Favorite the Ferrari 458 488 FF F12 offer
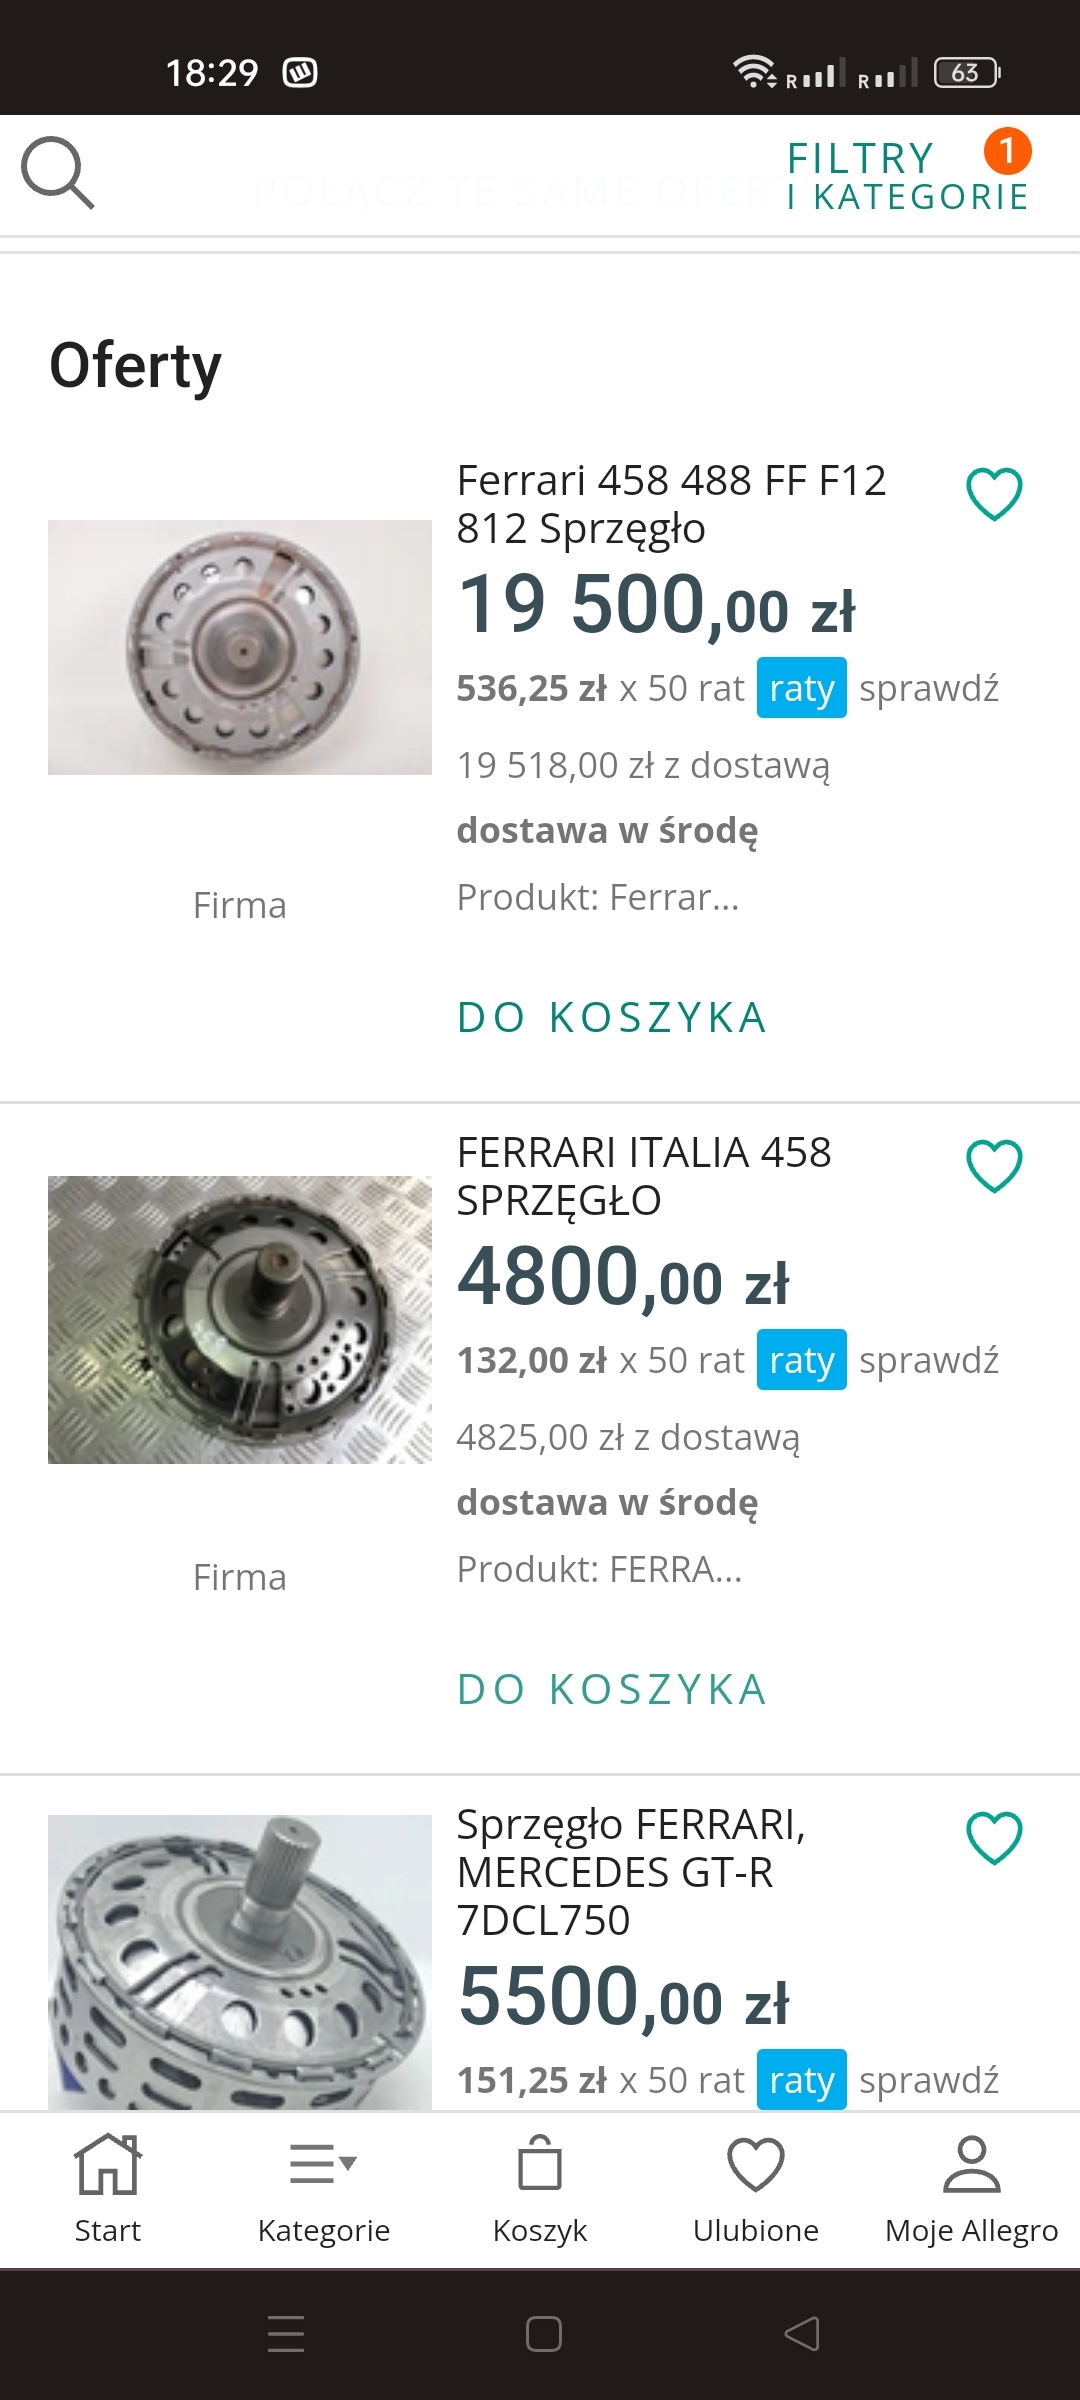The image size is (1080, 2400). pos(994,494)
